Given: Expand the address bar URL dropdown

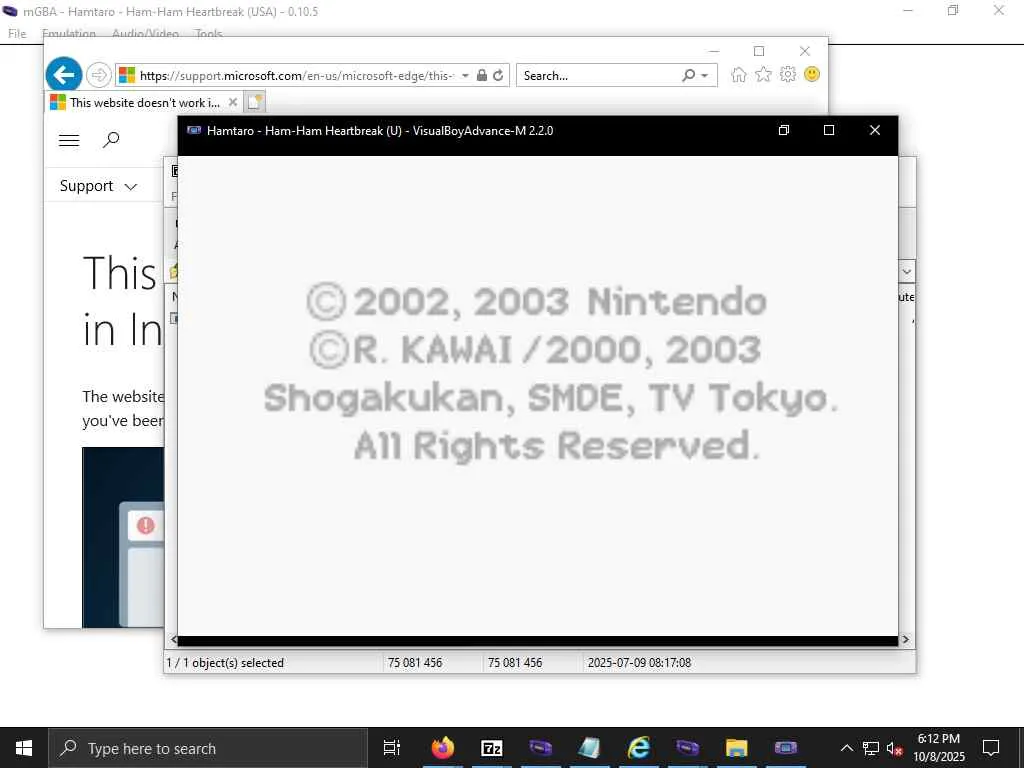Looking at the screenshot, I should tap(465, 76).
